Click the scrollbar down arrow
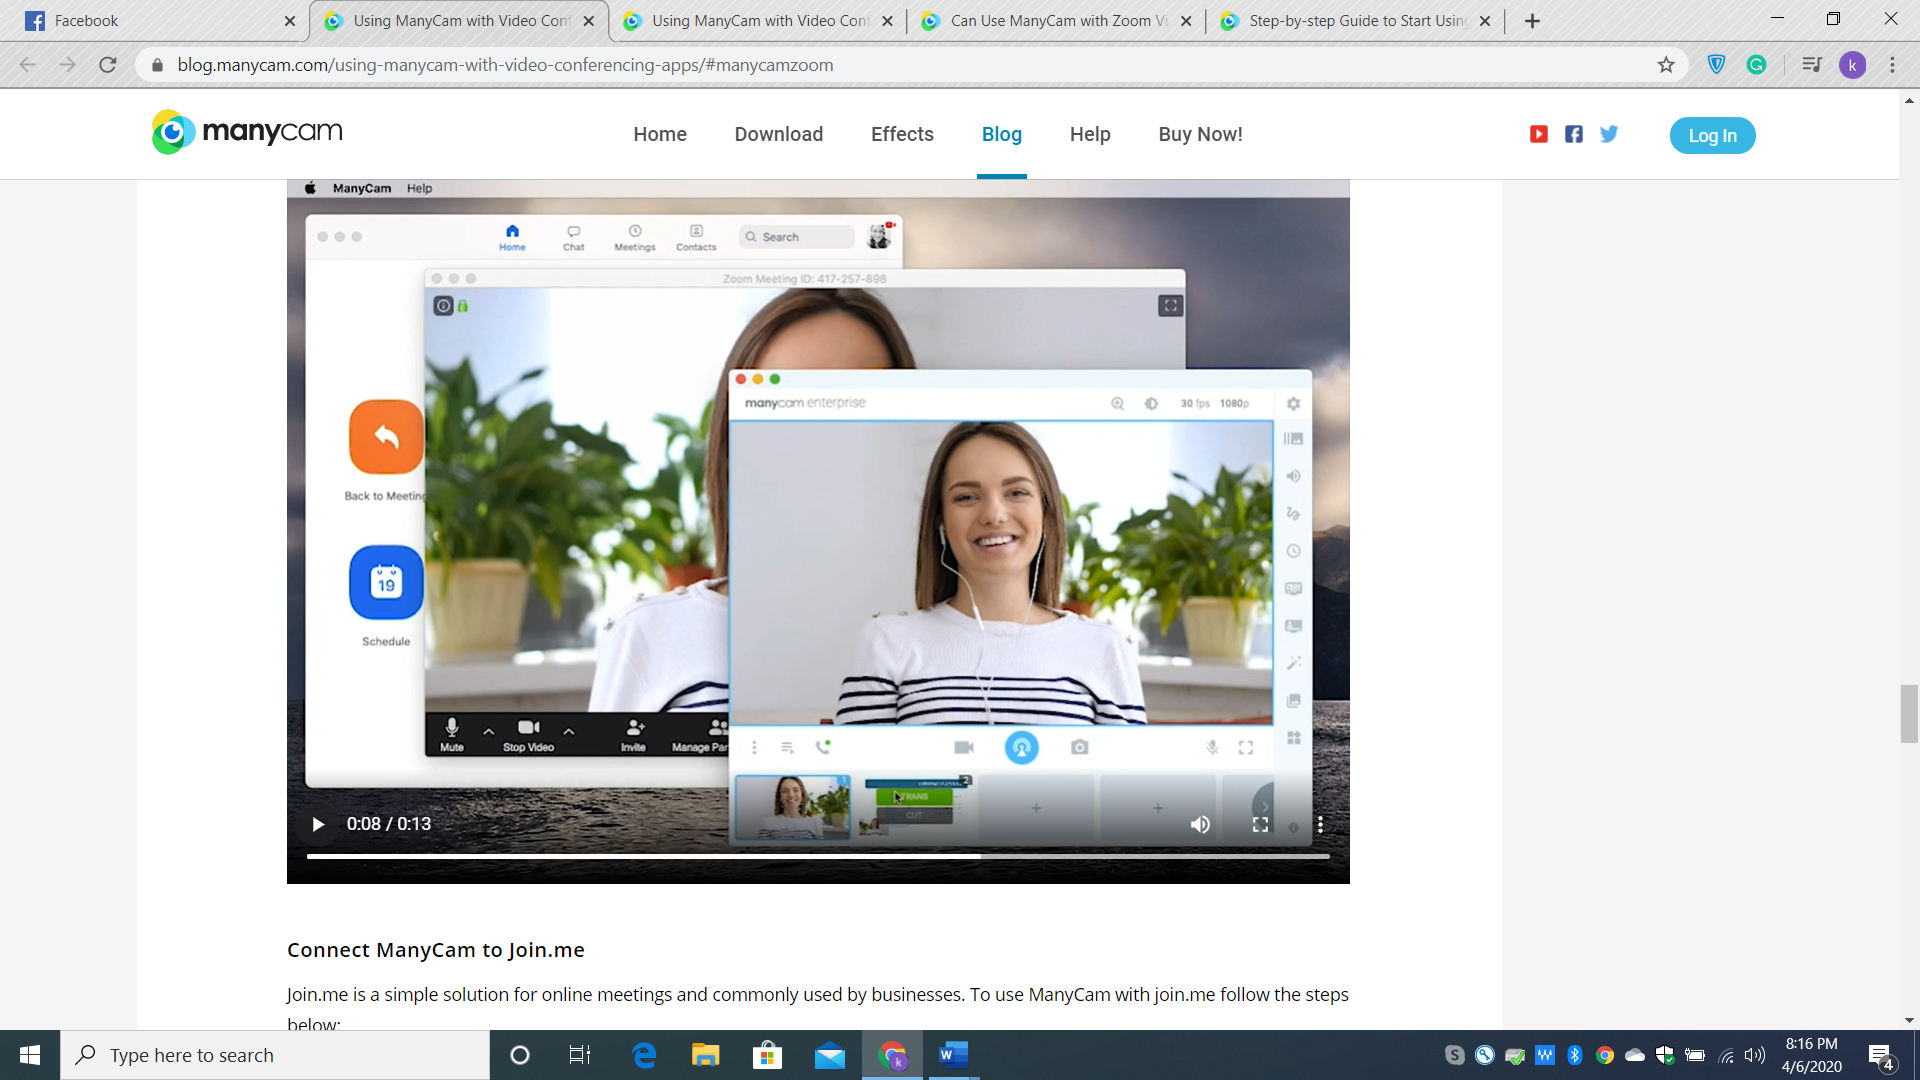The image size is (1920, 1080). [x=1909, y=1021]
